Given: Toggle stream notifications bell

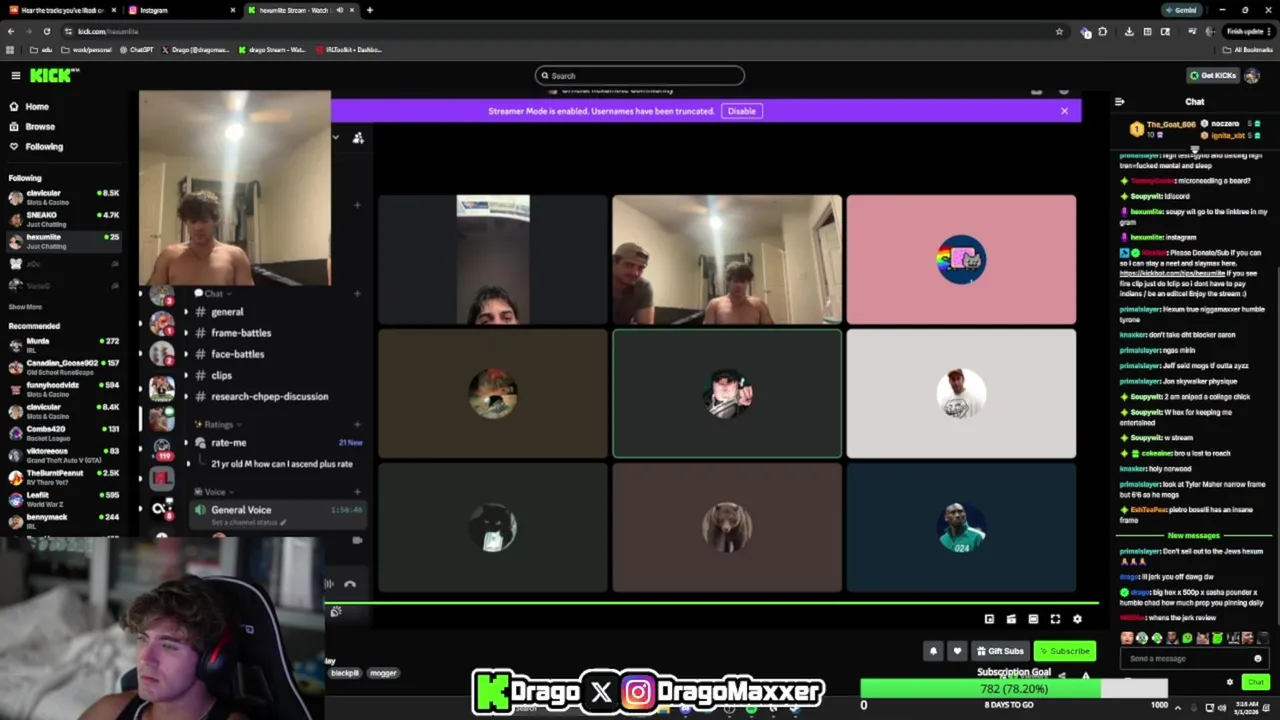Looking at the screenshot, I should (x=933, y=651).
